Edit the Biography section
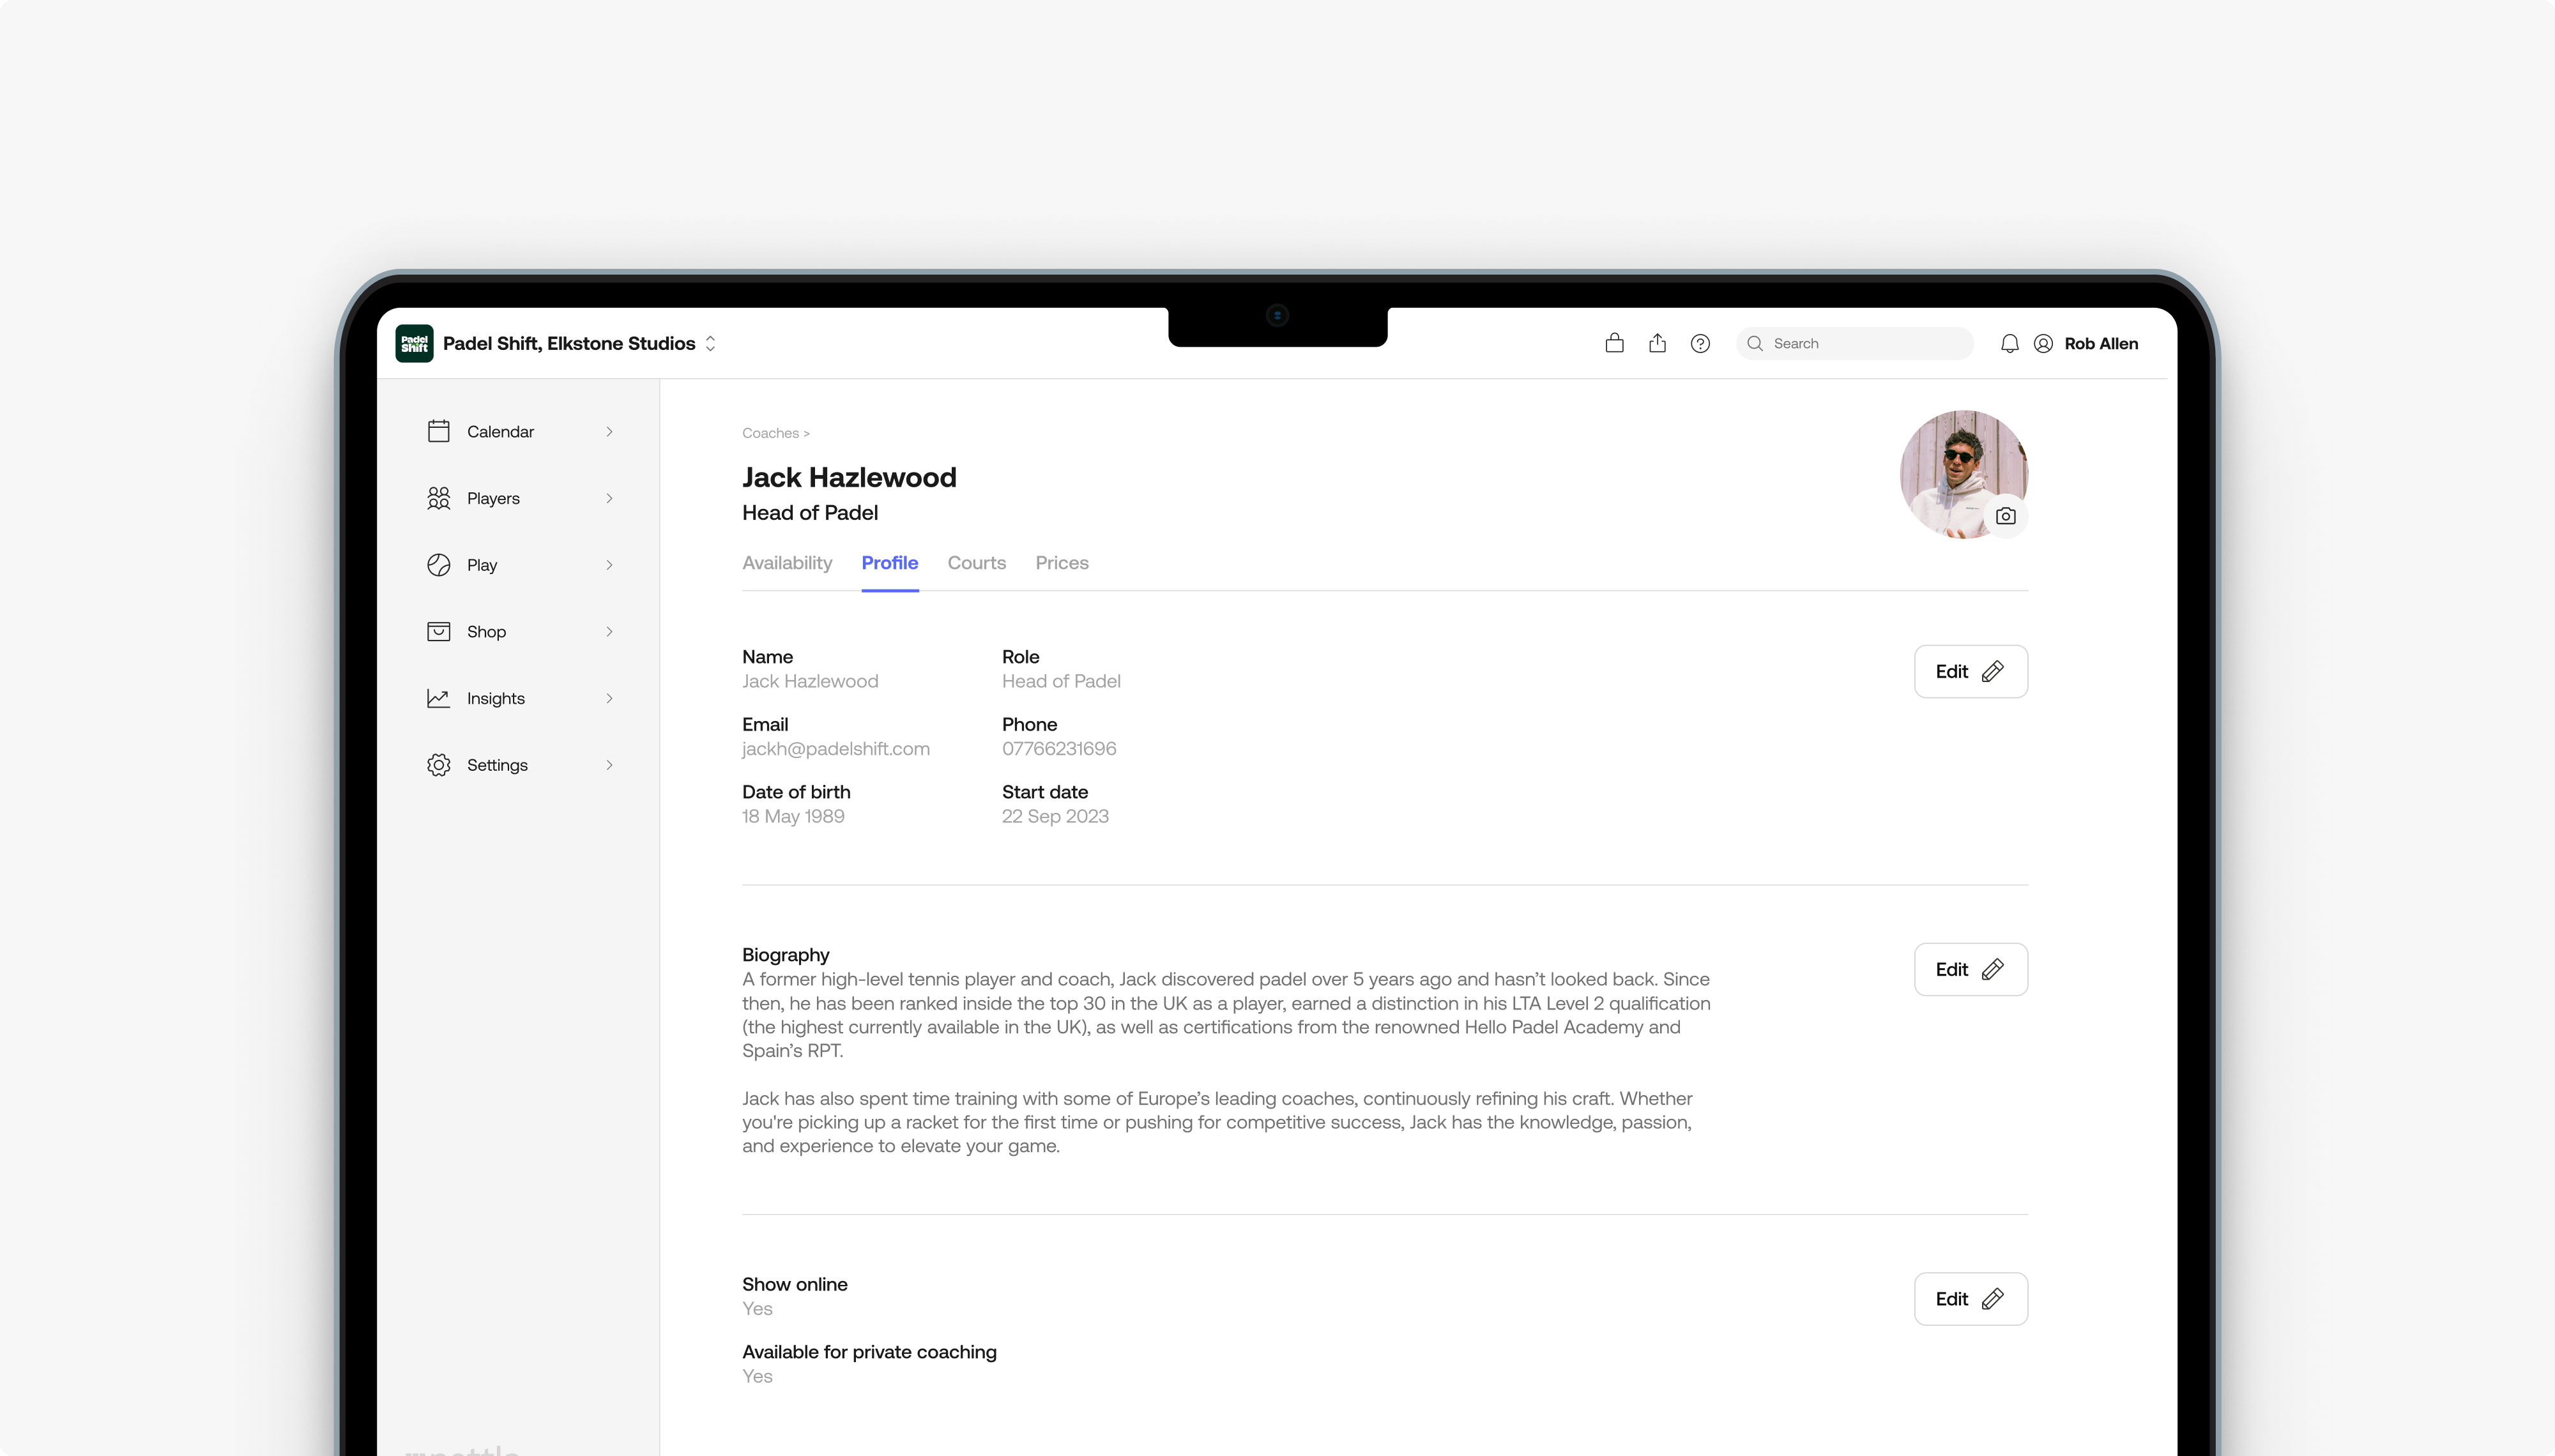Viewport: 2555px width, 1456px height. tap(1970, 969)
